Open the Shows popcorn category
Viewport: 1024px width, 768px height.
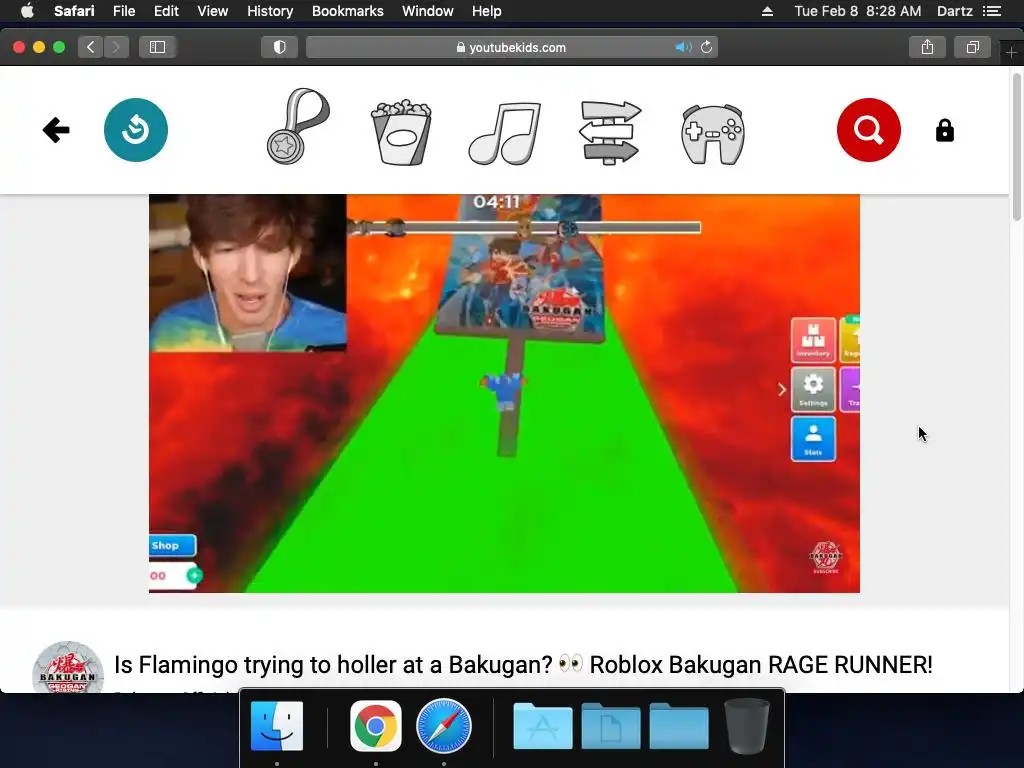click(401, 132)
